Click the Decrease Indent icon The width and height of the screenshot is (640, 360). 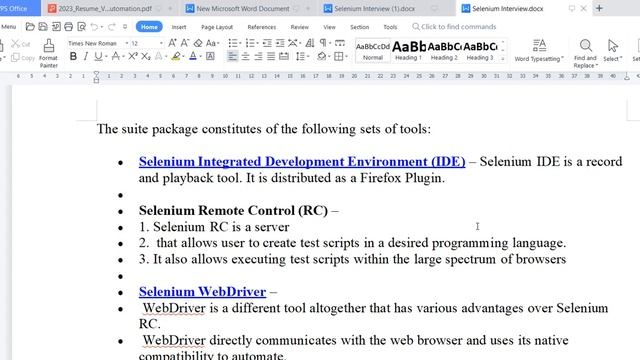(x=267, y=43)
